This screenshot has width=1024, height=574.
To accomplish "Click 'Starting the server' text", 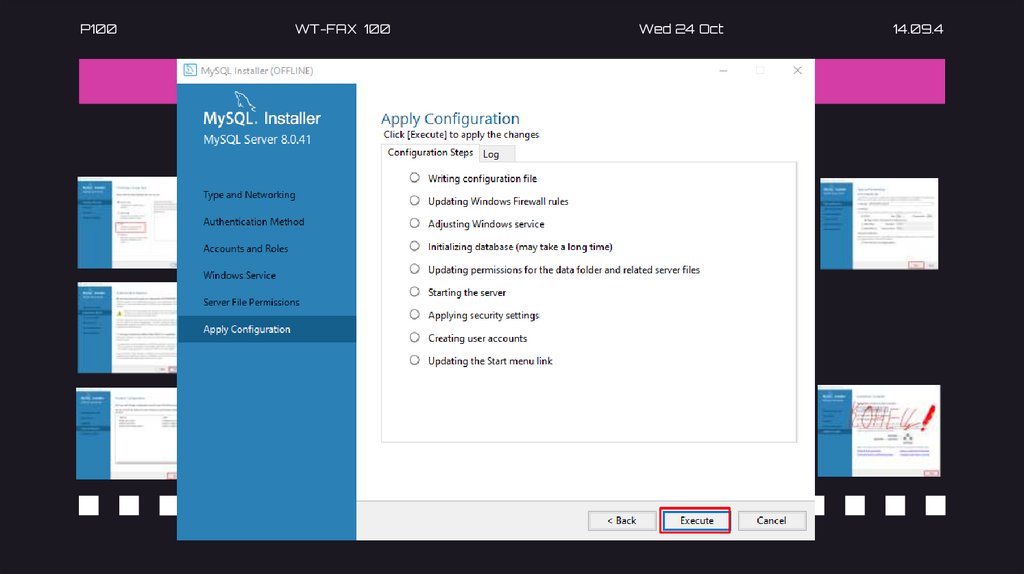I will click(x=466, y=293).
